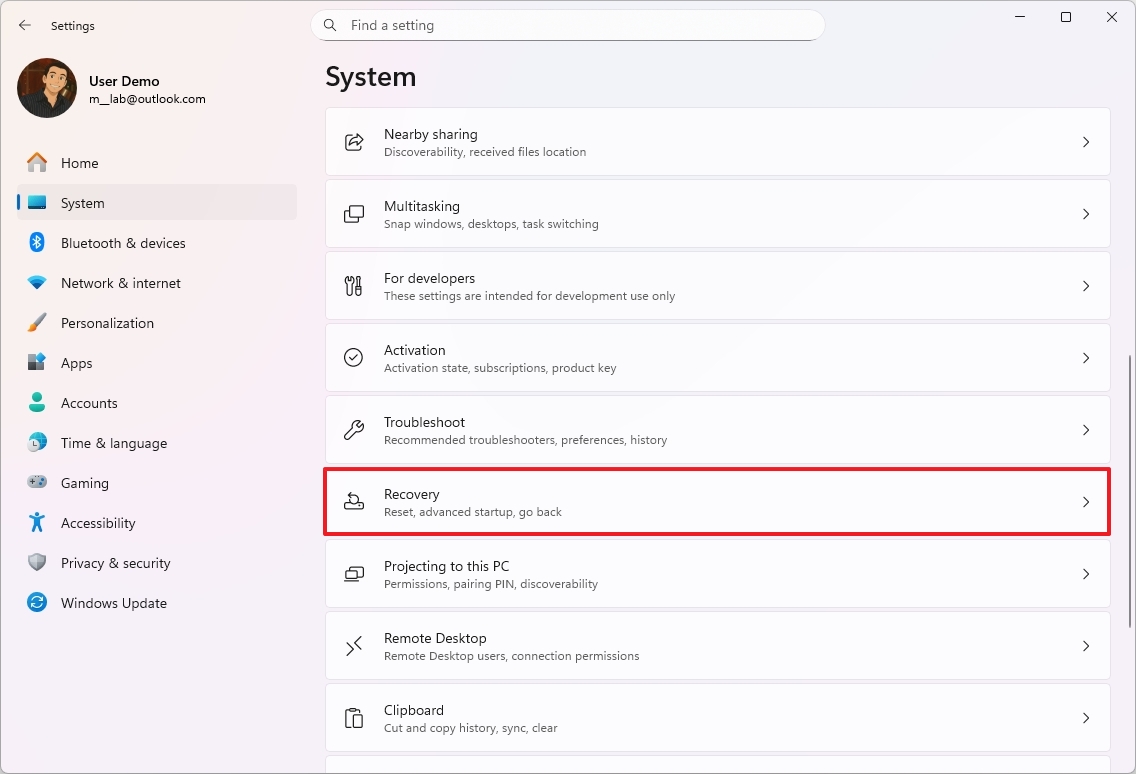Expand the Clipboard row chevron

coord(1086,718)
